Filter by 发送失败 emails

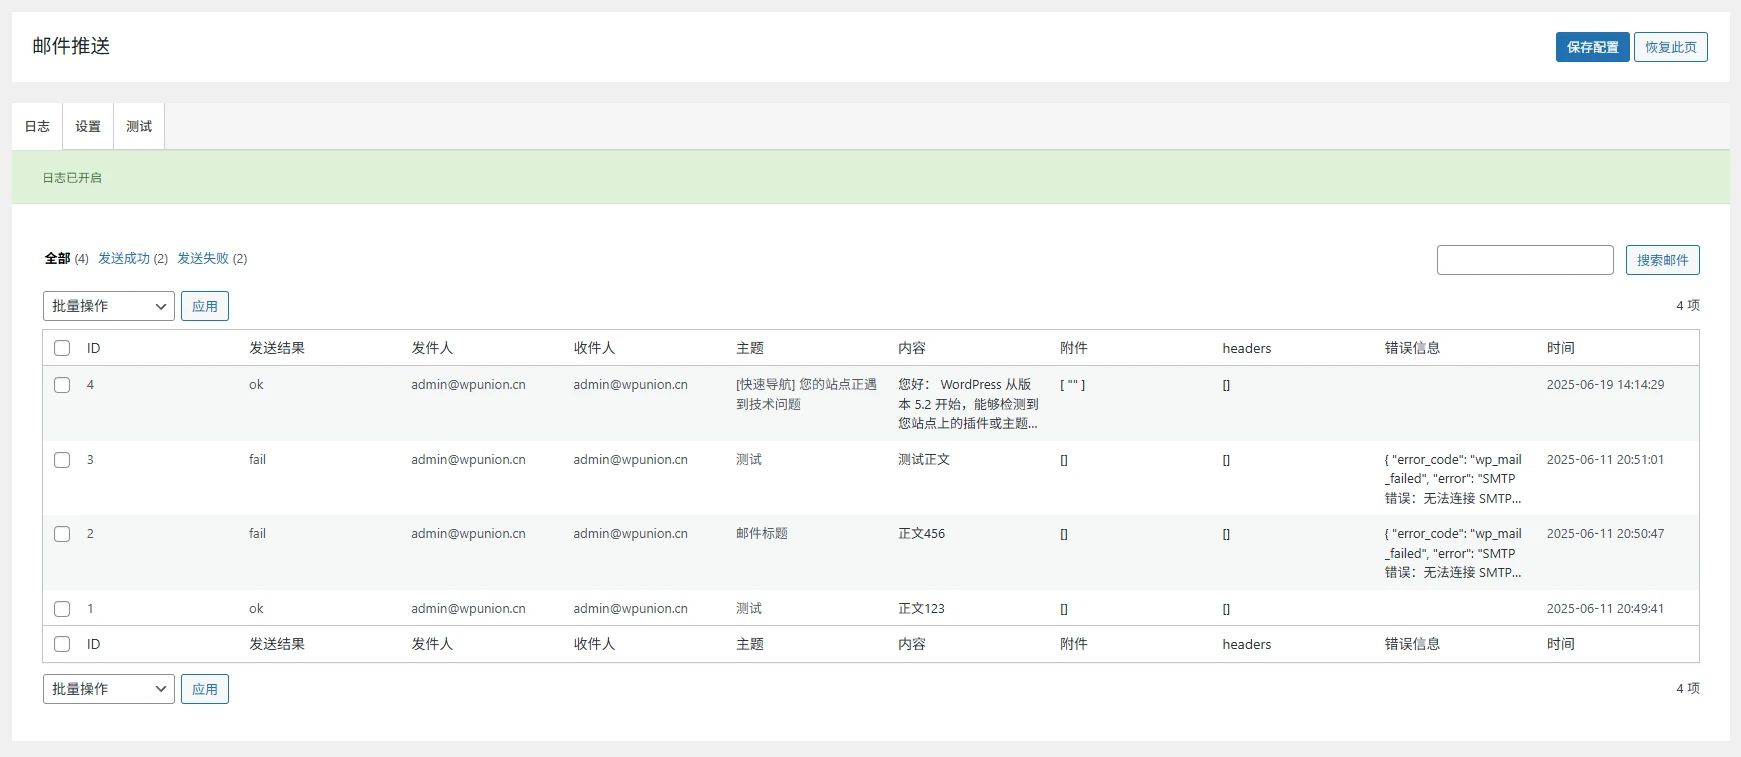coord(203,258)
